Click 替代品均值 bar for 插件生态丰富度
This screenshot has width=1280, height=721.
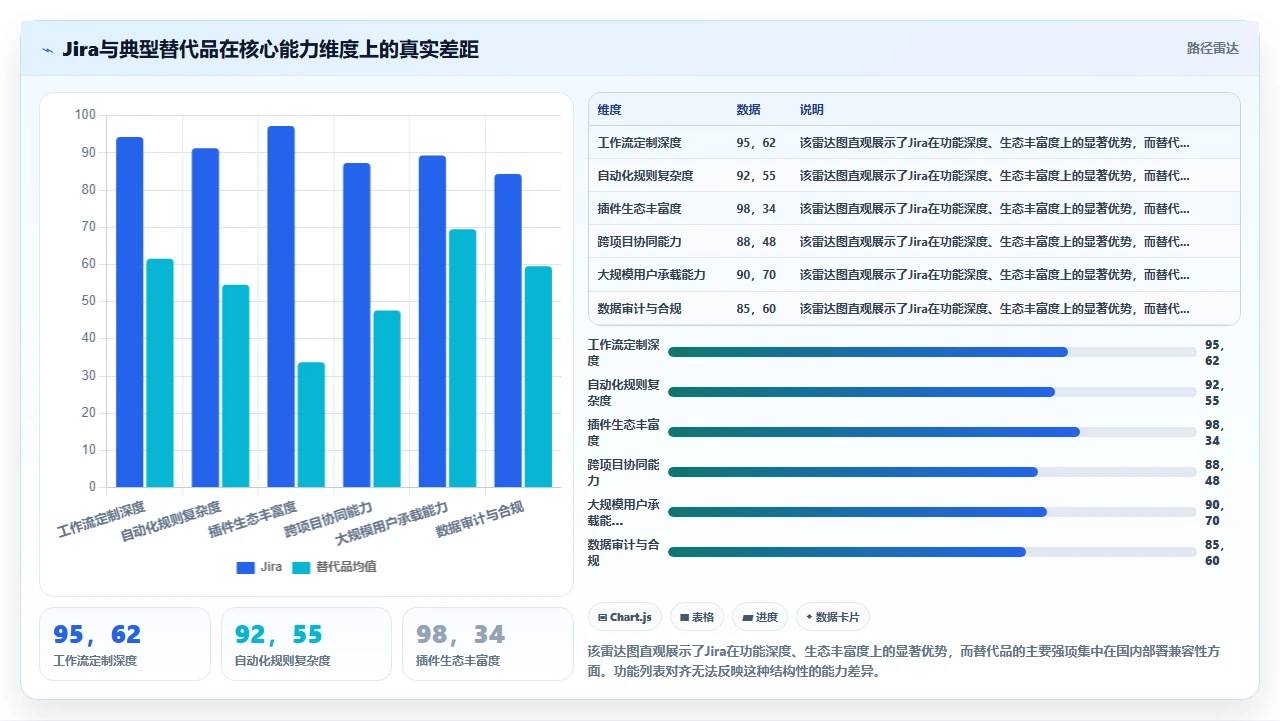pyautogui.click(x=311, y=425)
